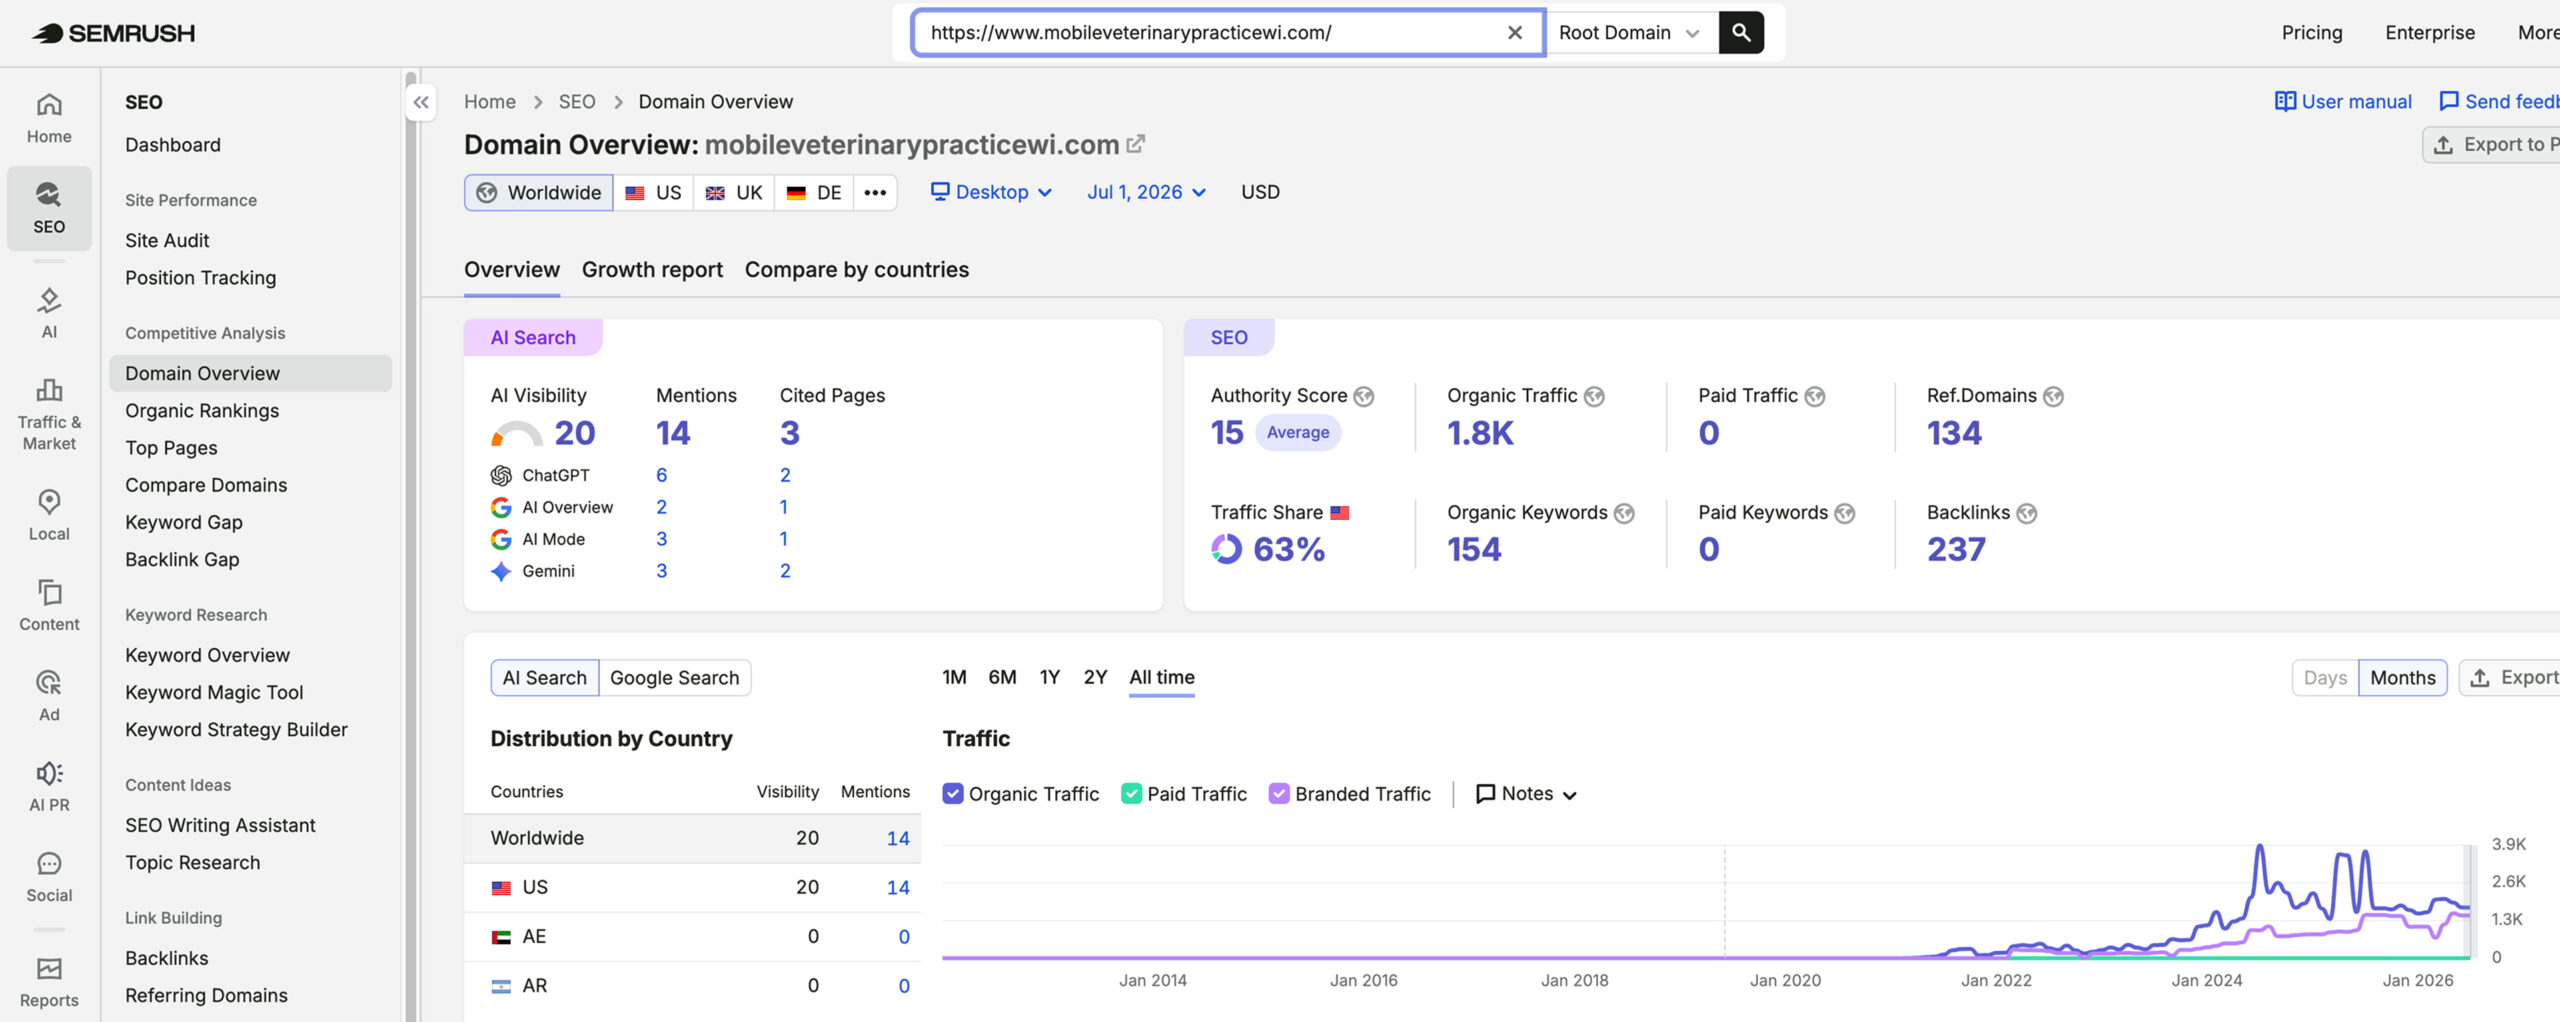
Task: Toggle Branded Traffic checkbox
Action: [x=1279, y=794]
